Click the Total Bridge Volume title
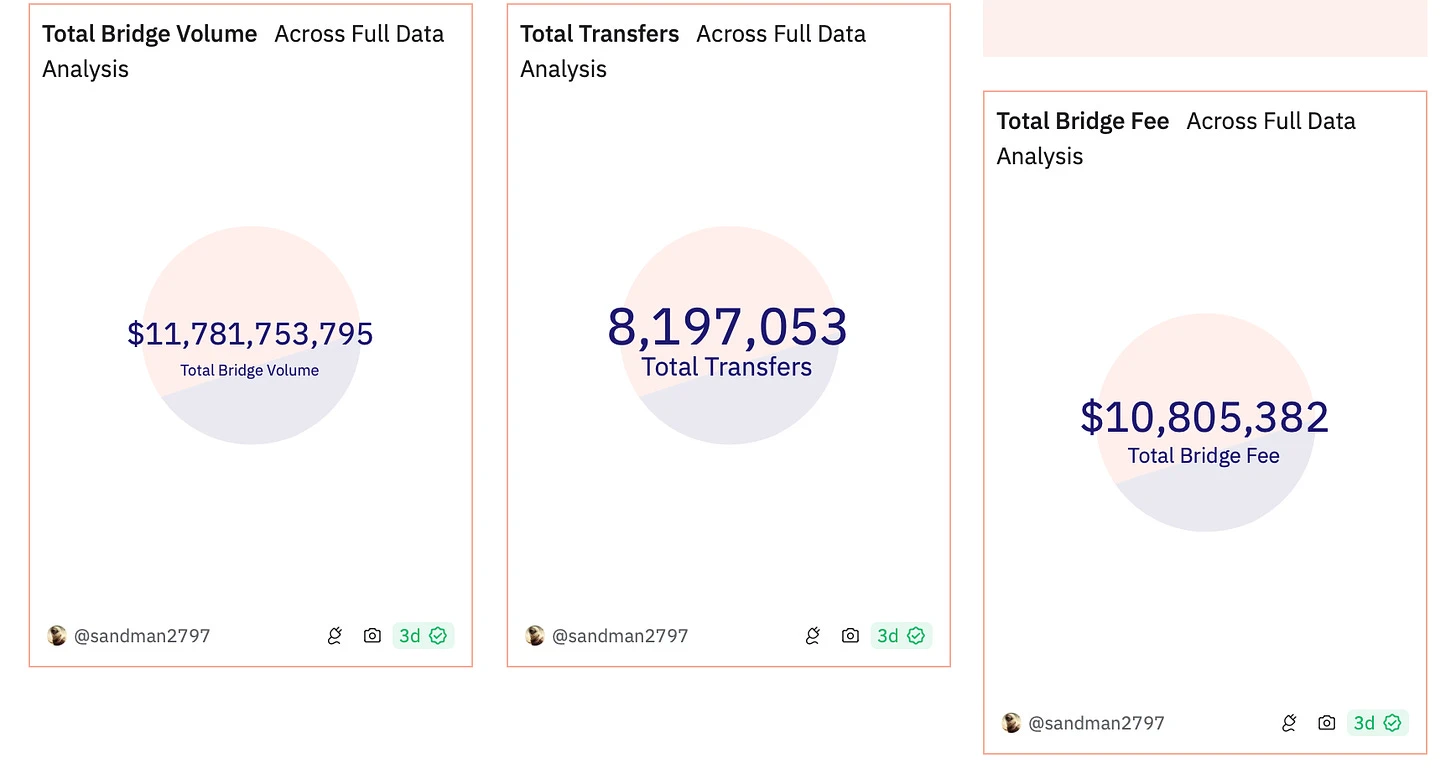 point(149,33)
